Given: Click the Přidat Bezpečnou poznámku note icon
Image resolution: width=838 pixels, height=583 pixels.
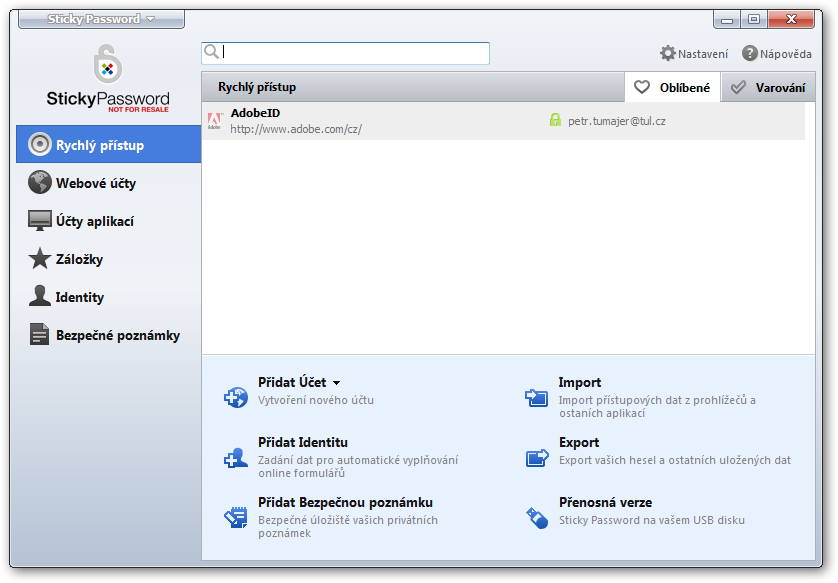Looking at the screenshot, I should pyautogui.click(x=236, y=518).
